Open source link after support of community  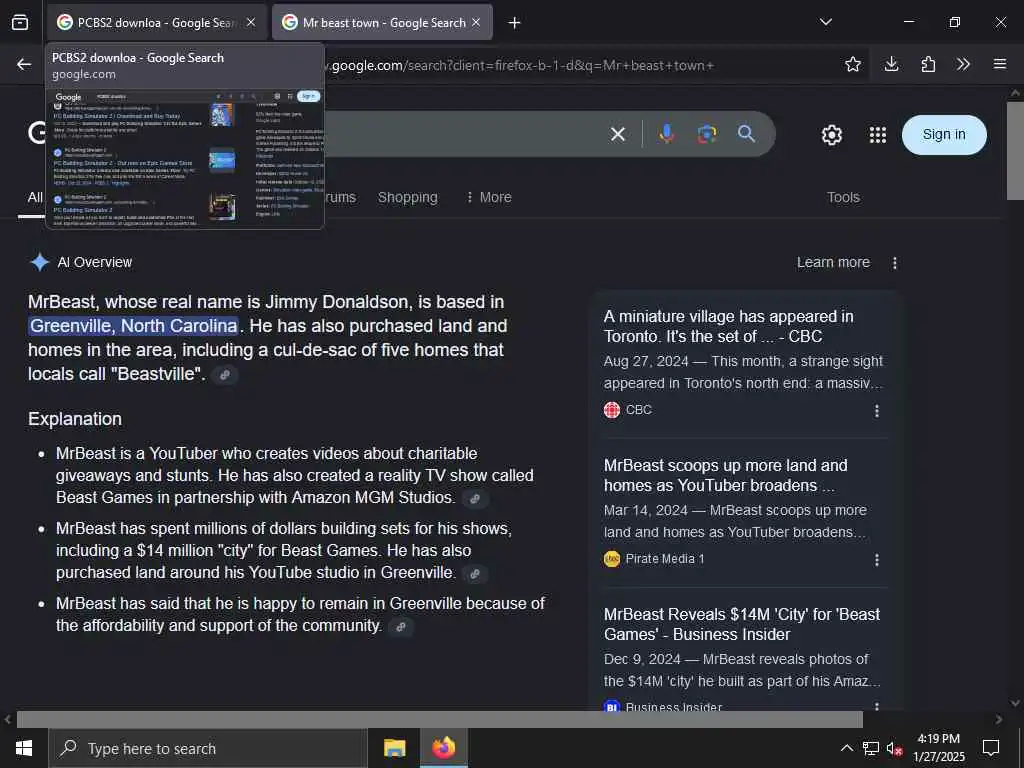point(401,627)
